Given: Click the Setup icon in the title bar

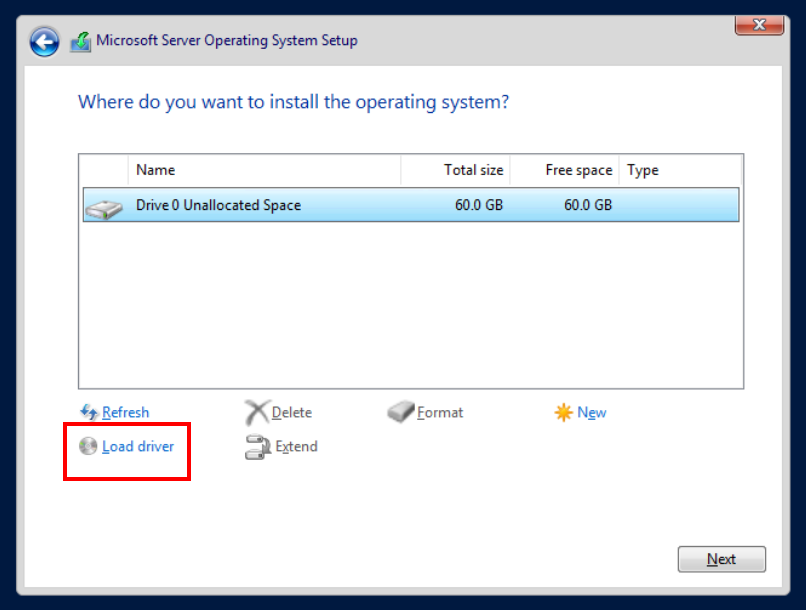Looking at the screenshot, I should 81,42.
